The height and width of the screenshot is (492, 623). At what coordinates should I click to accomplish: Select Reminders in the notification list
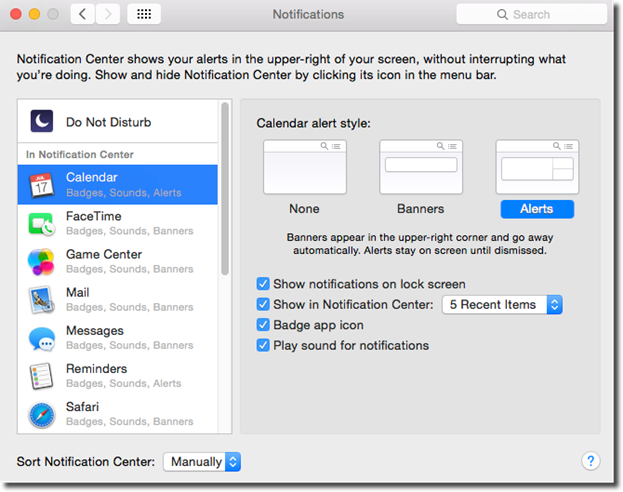click(x=118, y=376)
